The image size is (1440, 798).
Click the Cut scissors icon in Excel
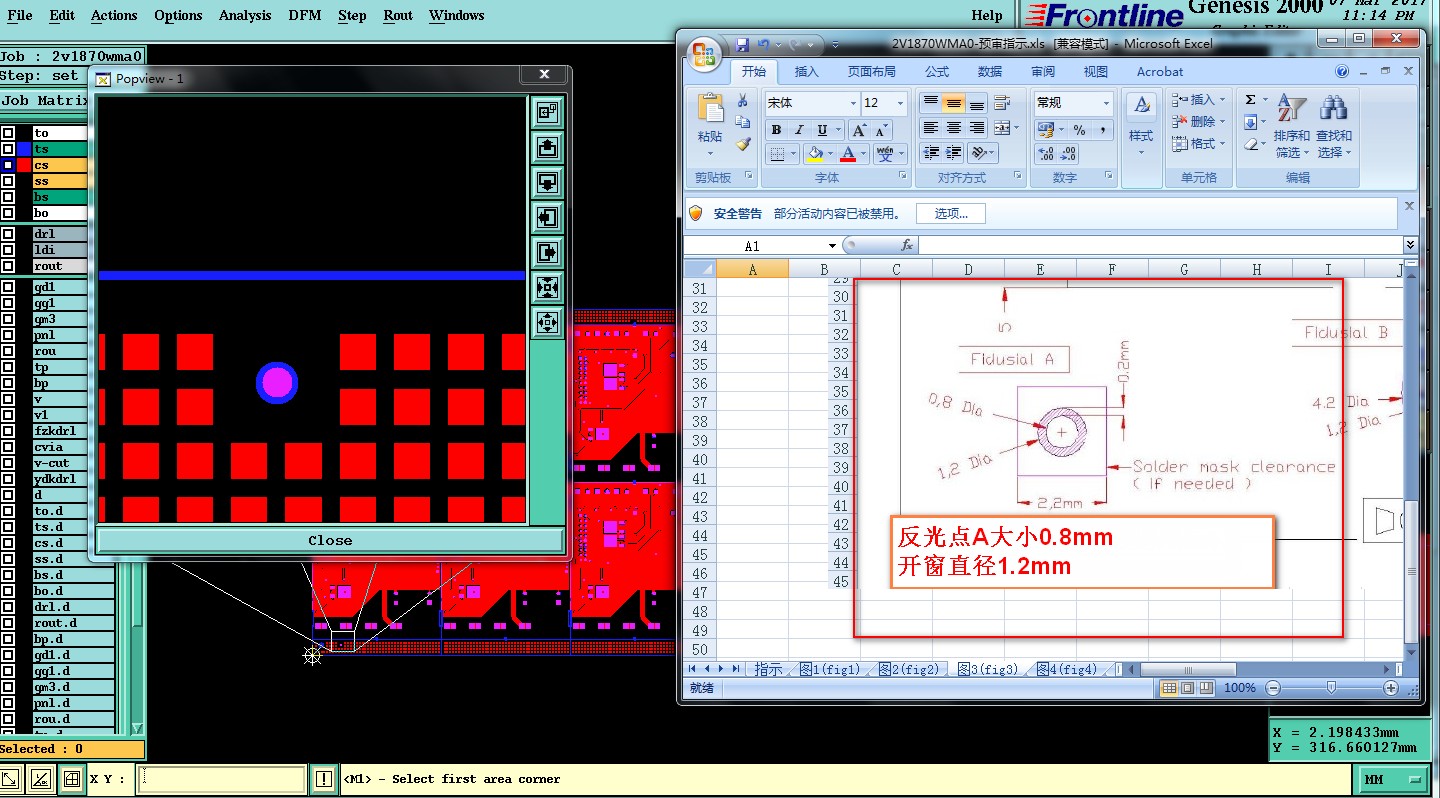click(742, 101)
